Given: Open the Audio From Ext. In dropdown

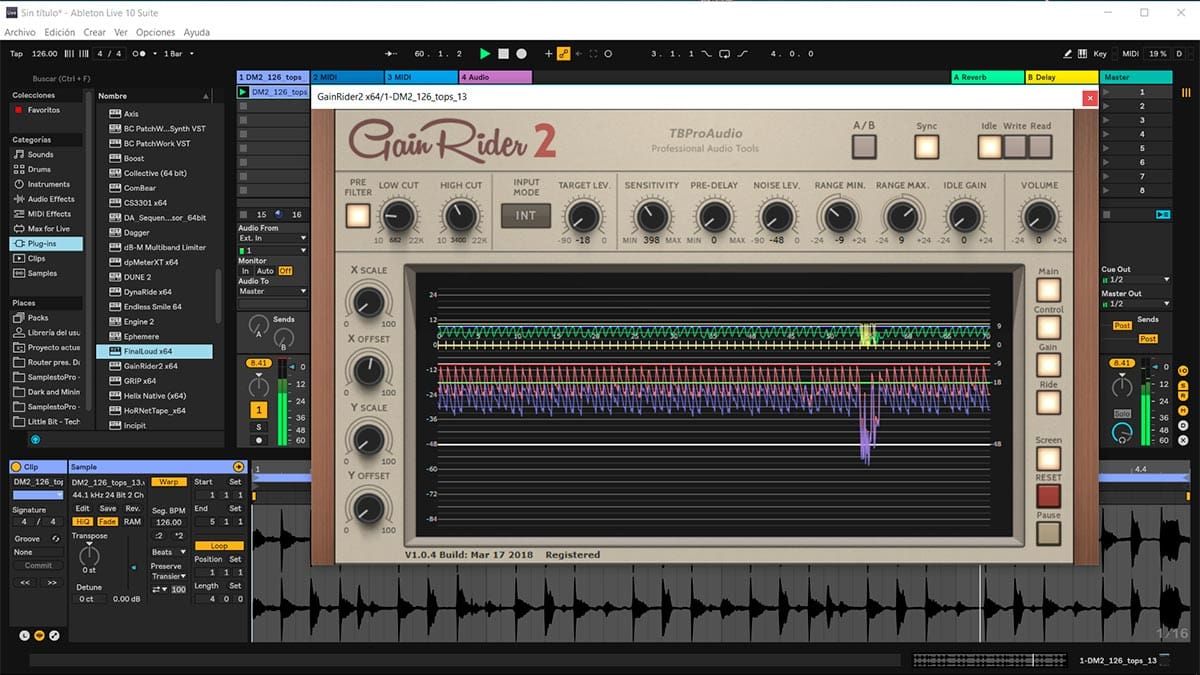Looking at the screenshot, I should coord(273,238).
